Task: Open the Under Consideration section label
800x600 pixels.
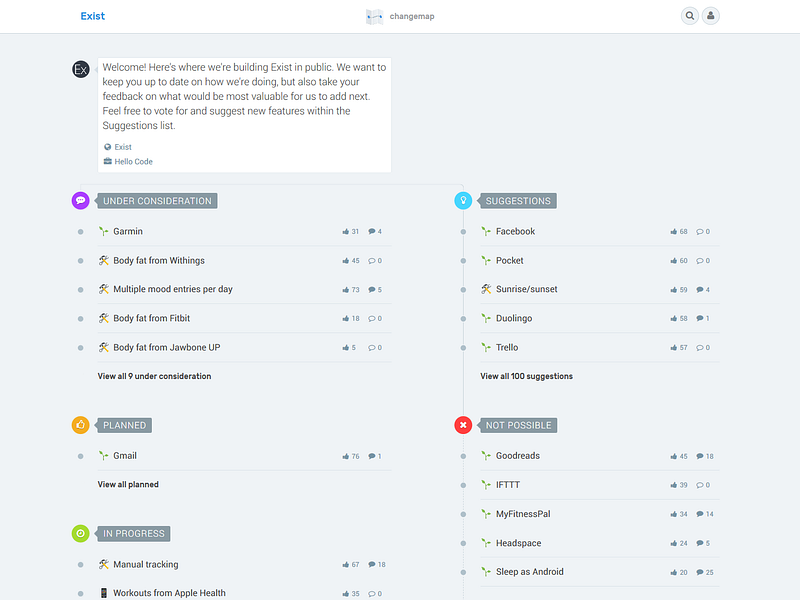Action: (x=157, y=201)
